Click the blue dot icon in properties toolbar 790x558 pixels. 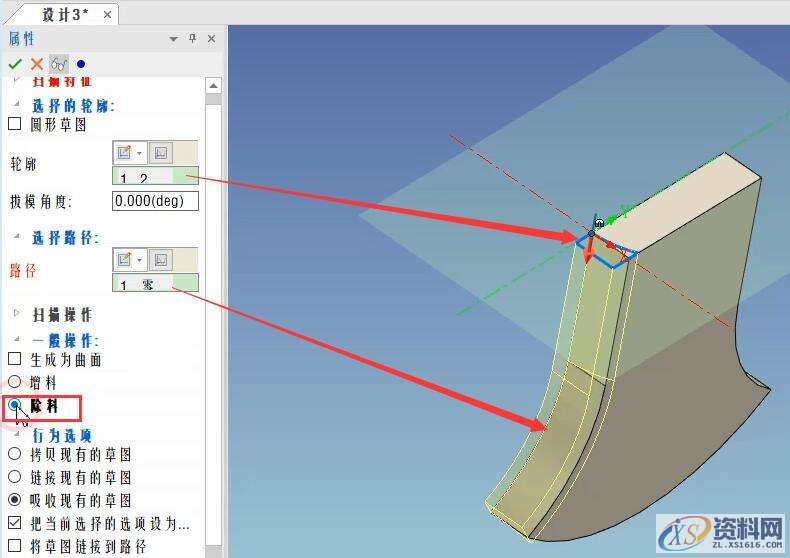click(81, 64)
